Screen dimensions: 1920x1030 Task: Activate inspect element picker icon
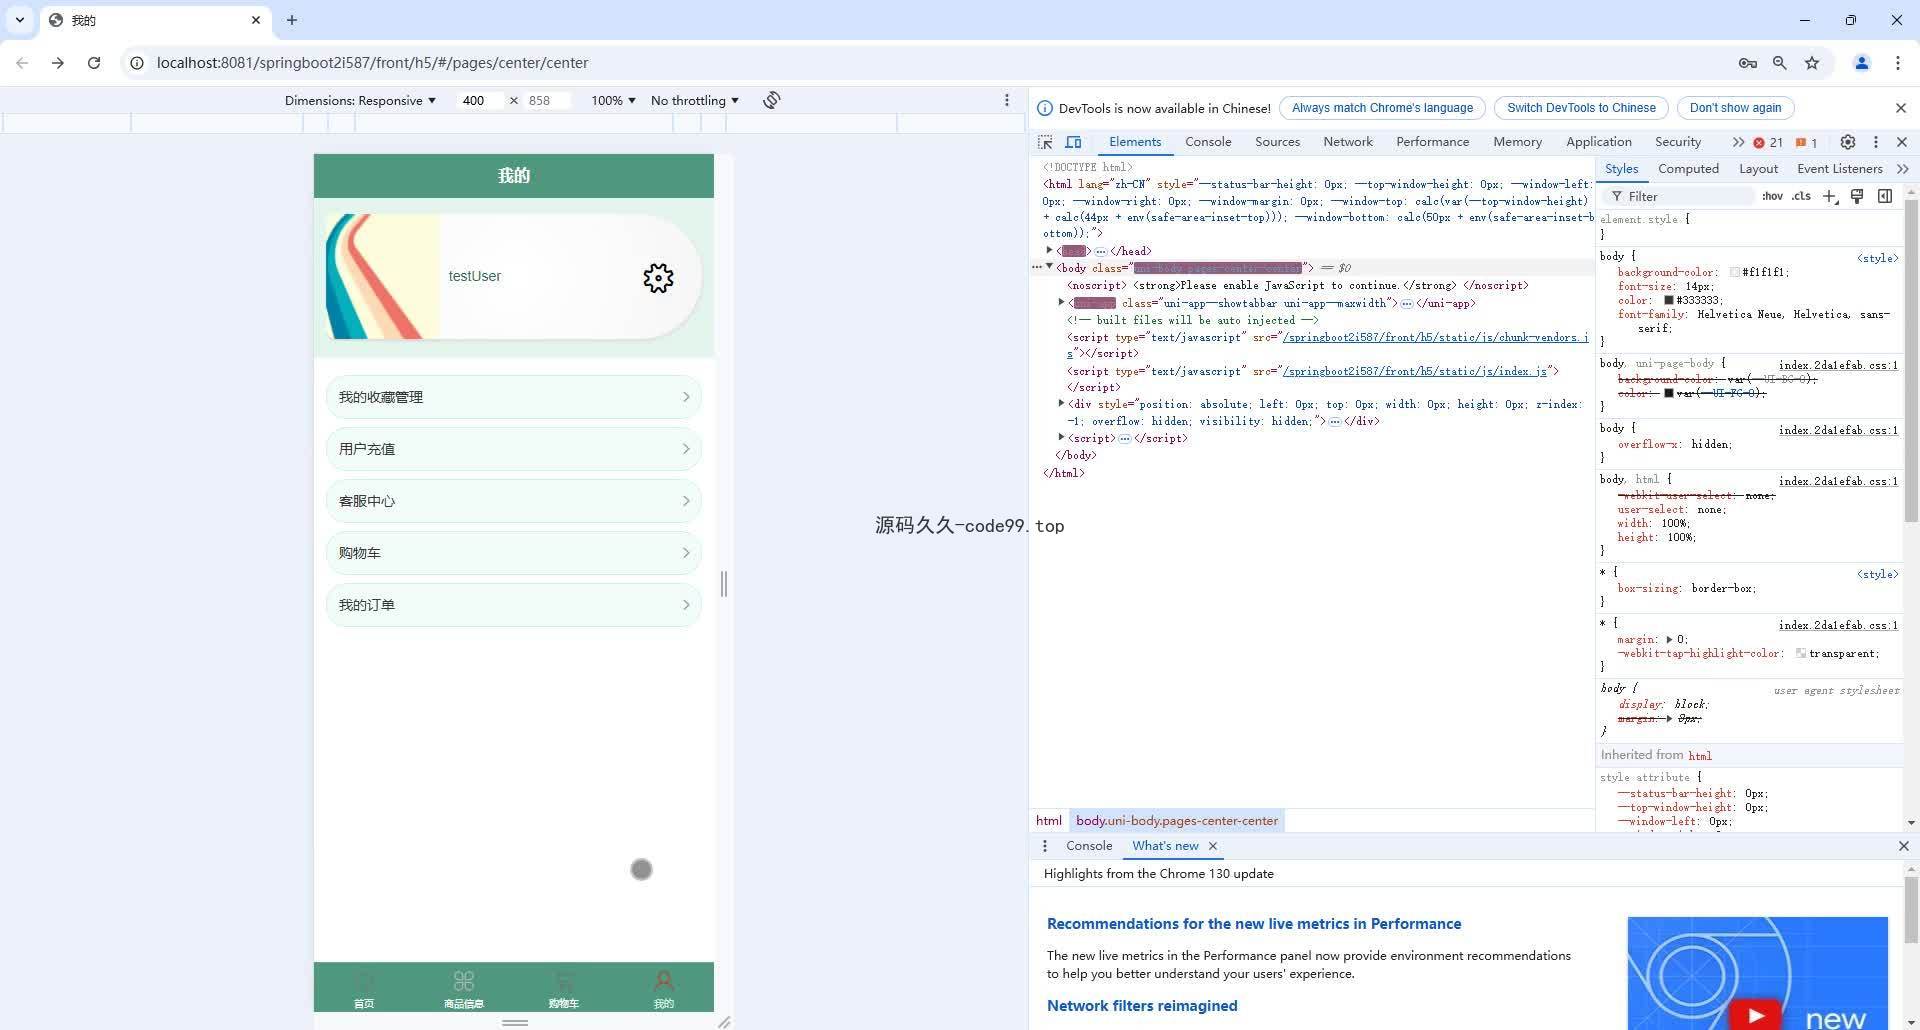tap(1045, 142)
